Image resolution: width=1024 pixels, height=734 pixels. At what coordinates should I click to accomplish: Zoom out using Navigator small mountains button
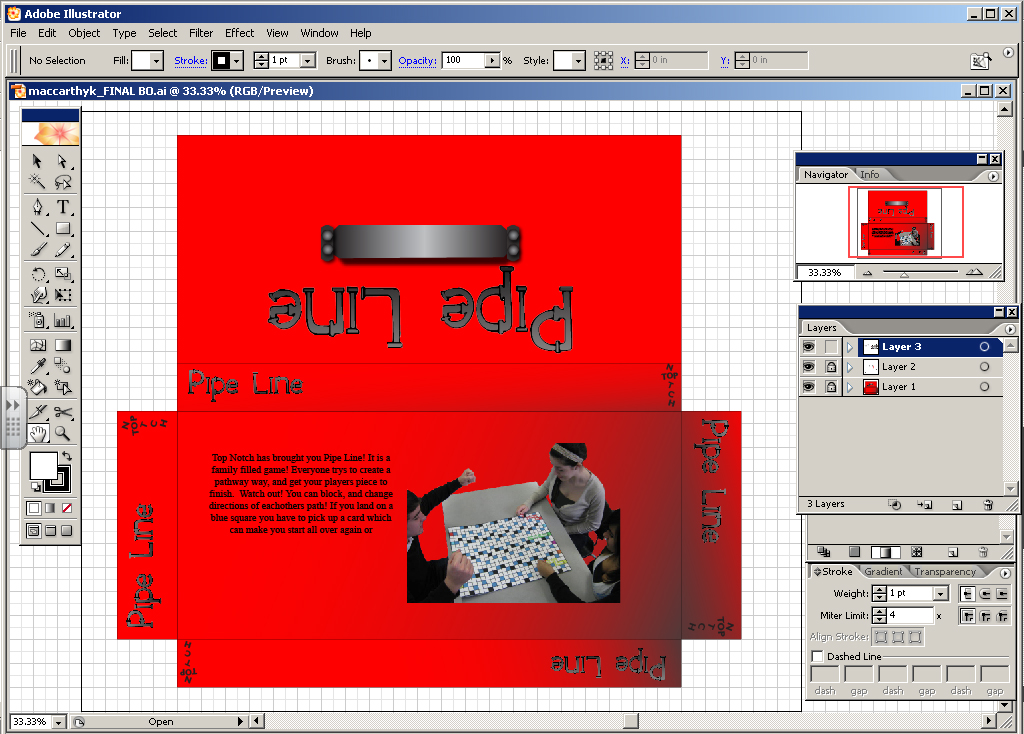coord(867,273)
